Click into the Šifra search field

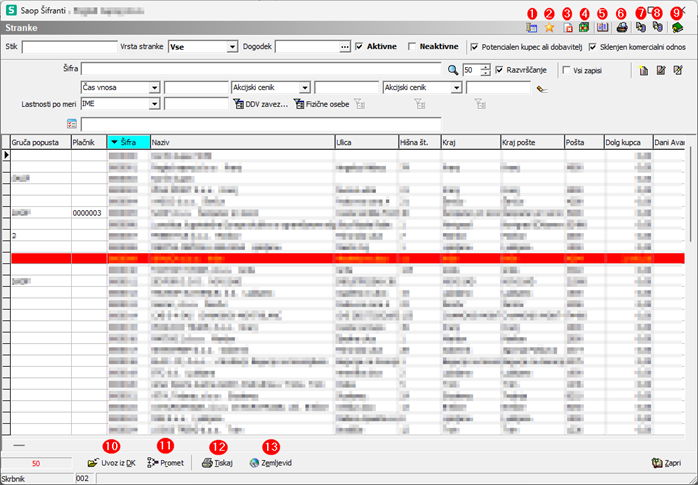click(262, 70)
